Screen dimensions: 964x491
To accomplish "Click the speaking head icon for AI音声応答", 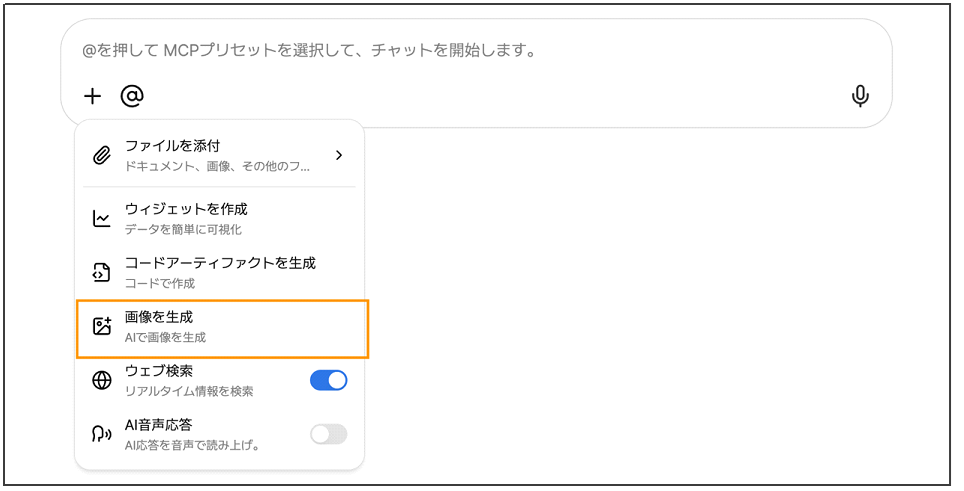I will (101, 434).
